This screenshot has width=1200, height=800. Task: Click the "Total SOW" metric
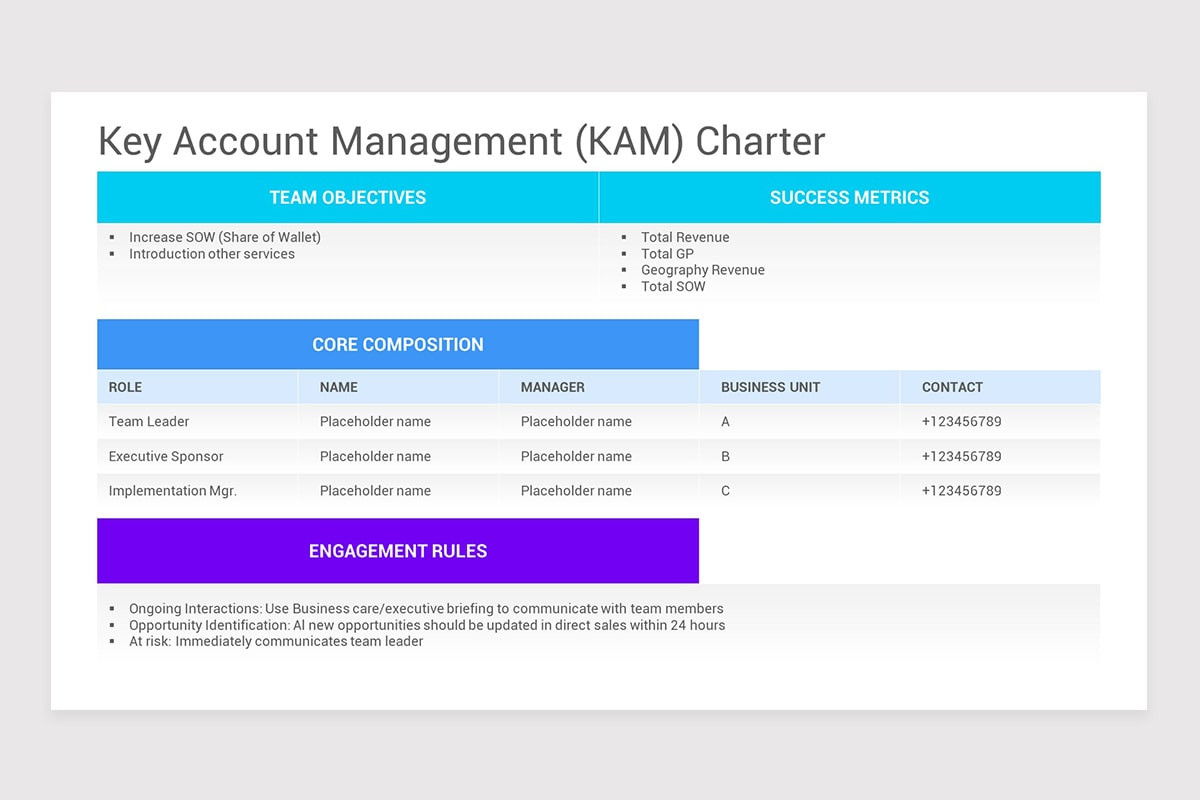[x=673, y=286]
